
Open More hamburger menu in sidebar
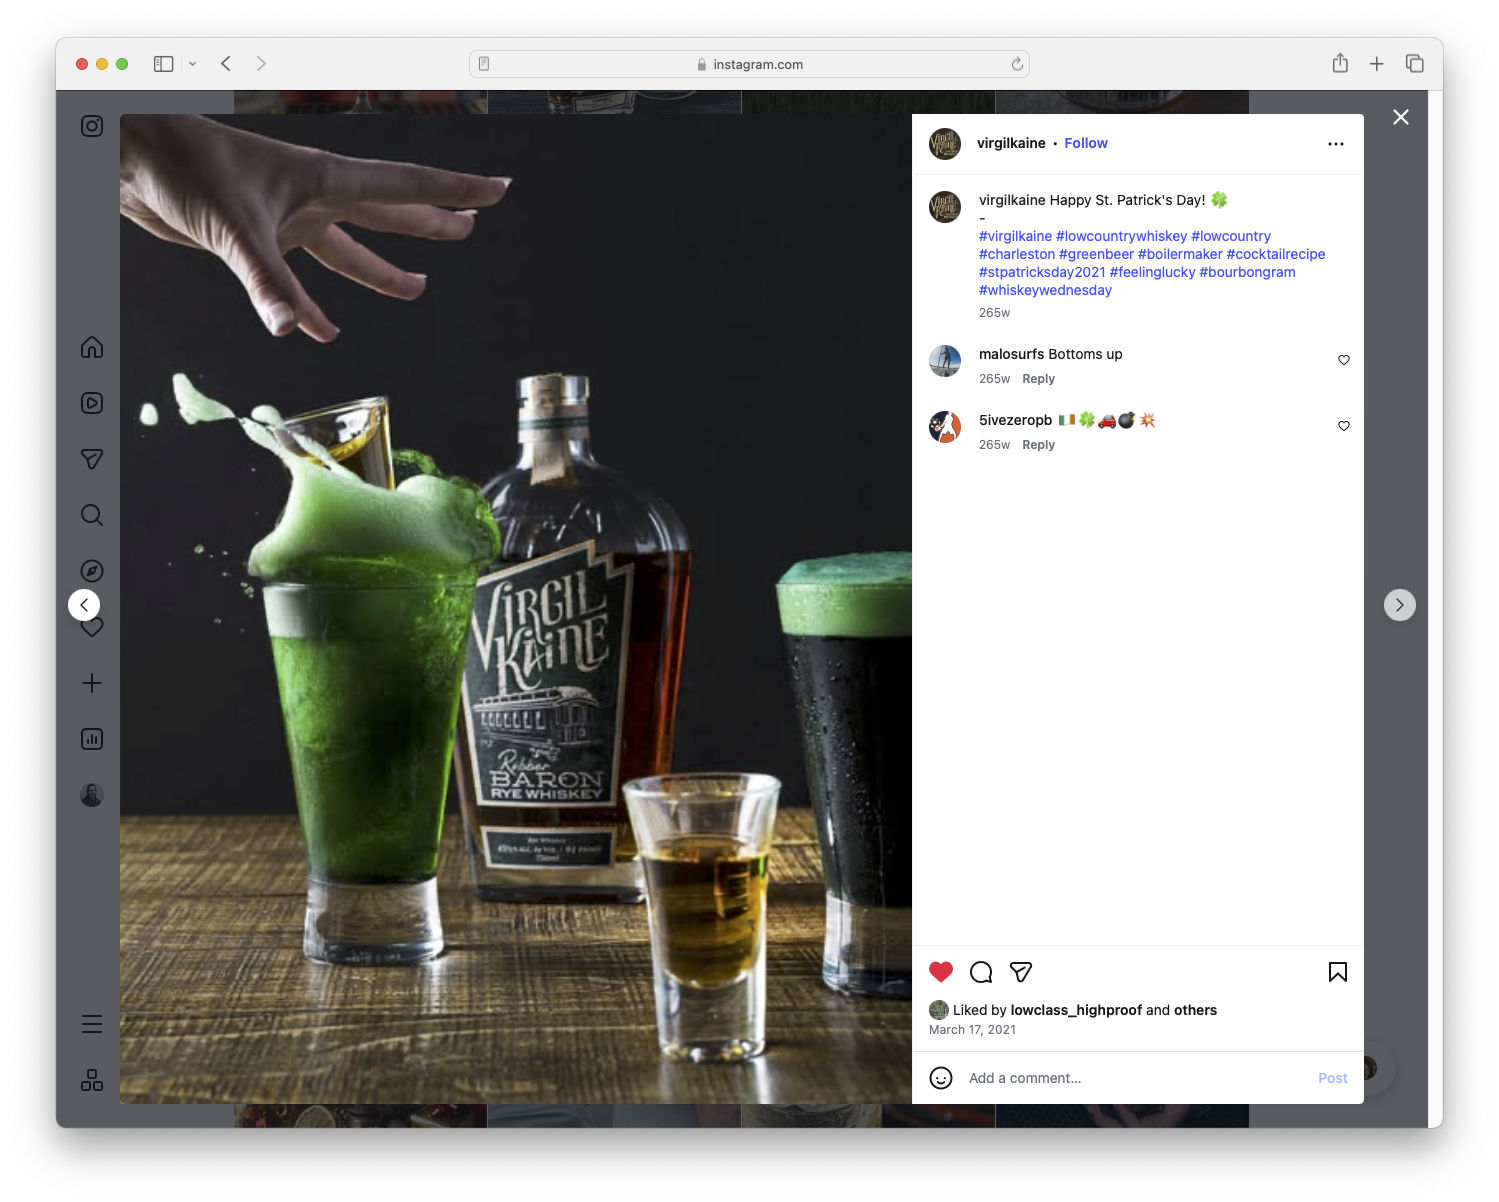(92, 1024)
